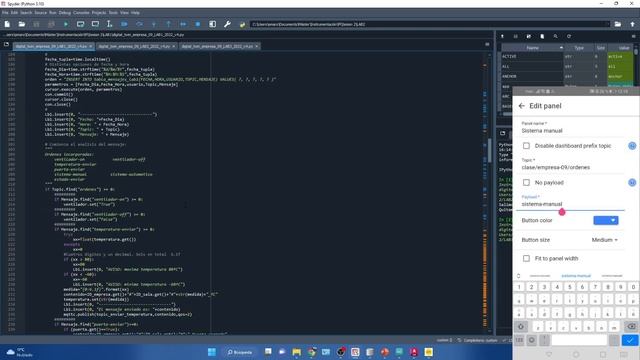Open the editor options menu at top right
640x360 pixels.
pyautogui.click(x=487, y=44)
